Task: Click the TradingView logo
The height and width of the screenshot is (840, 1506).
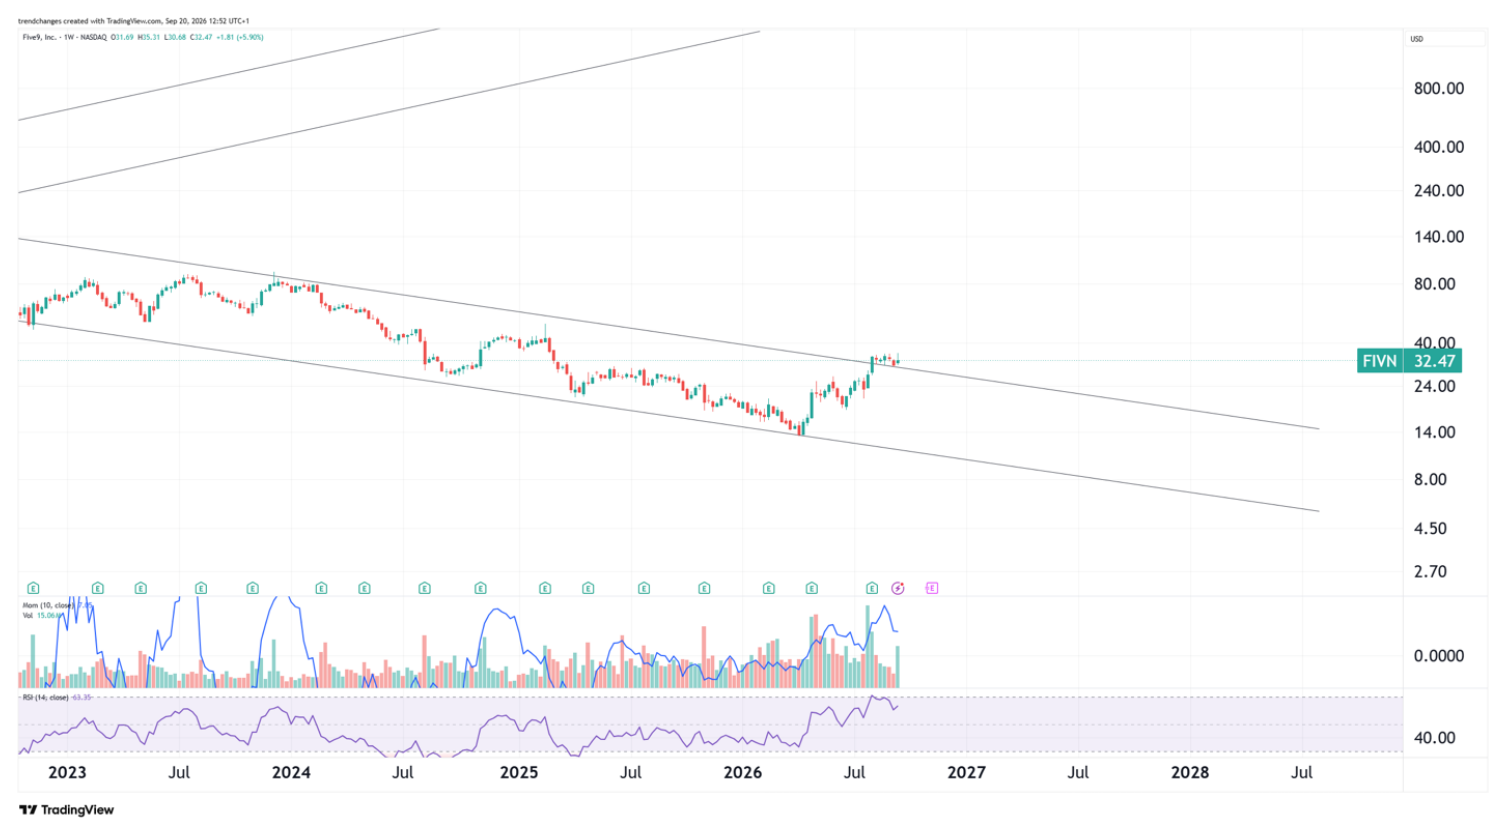Action: [x=67, y=810]
